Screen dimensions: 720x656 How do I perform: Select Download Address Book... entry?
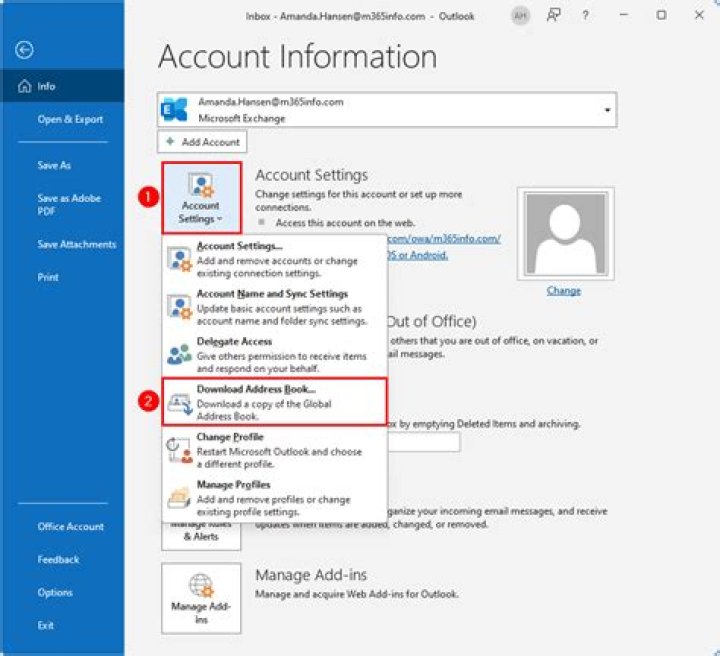point(275,402)
